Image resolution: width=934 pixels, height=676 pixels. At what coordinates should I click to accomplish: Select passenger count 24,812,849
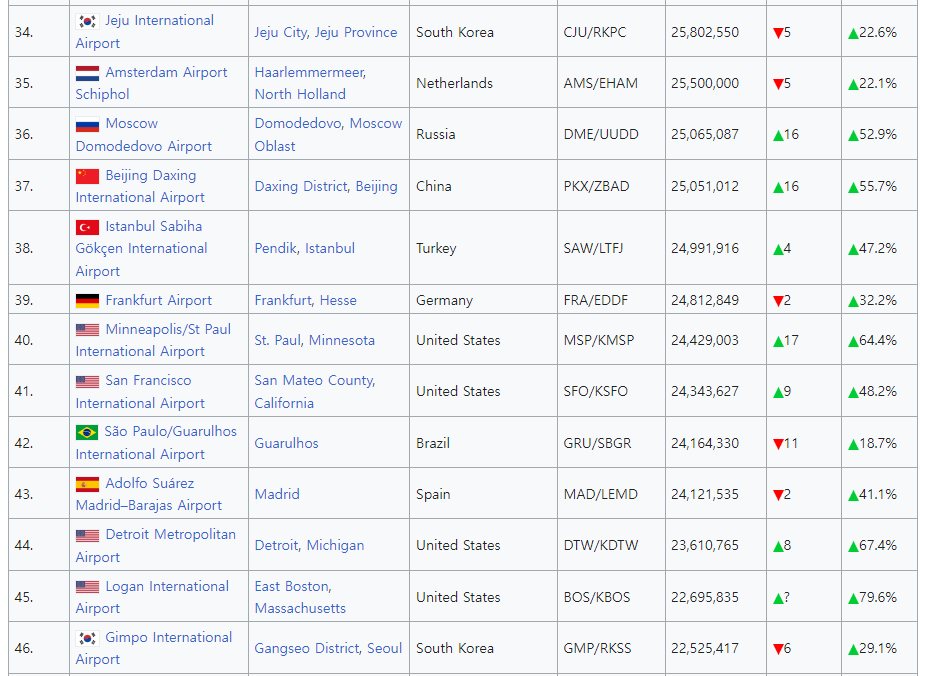pyautogui.click(x=705, y=300)
